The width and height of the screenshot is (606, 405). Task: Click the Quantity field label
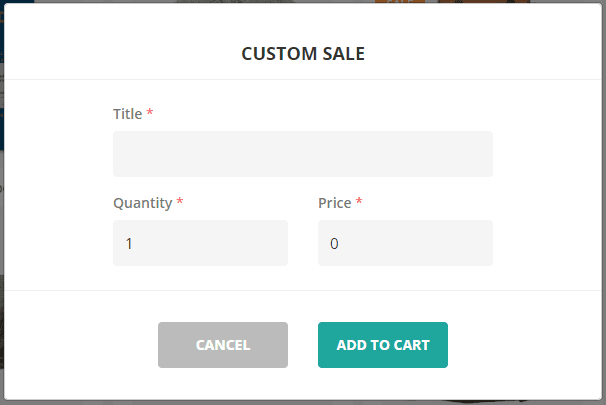[143, 203]
